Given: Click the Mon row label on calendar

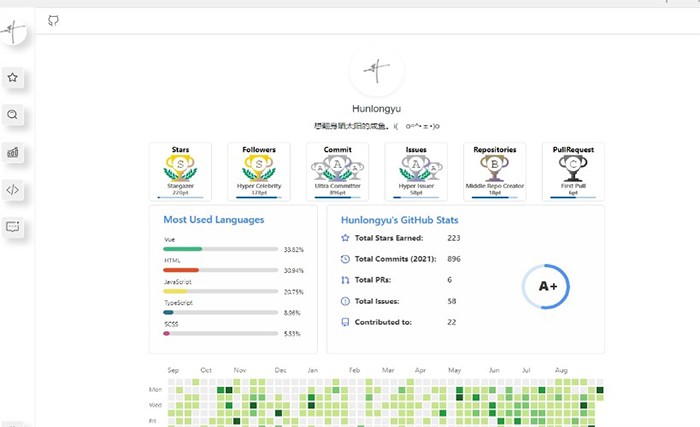Looking at the screenshot, I should [155, 389].
